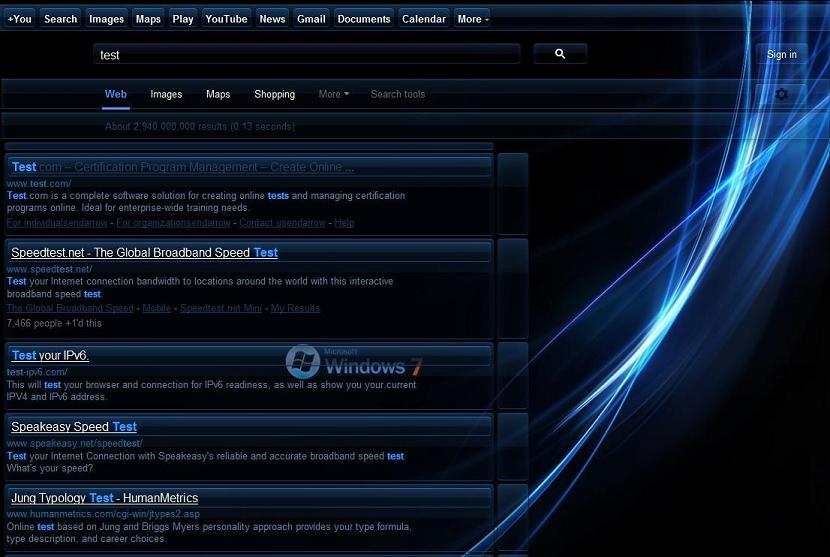Select the Web results tab
The width and height of the screenshot is (830, 557).
click(x=115, y=94)
